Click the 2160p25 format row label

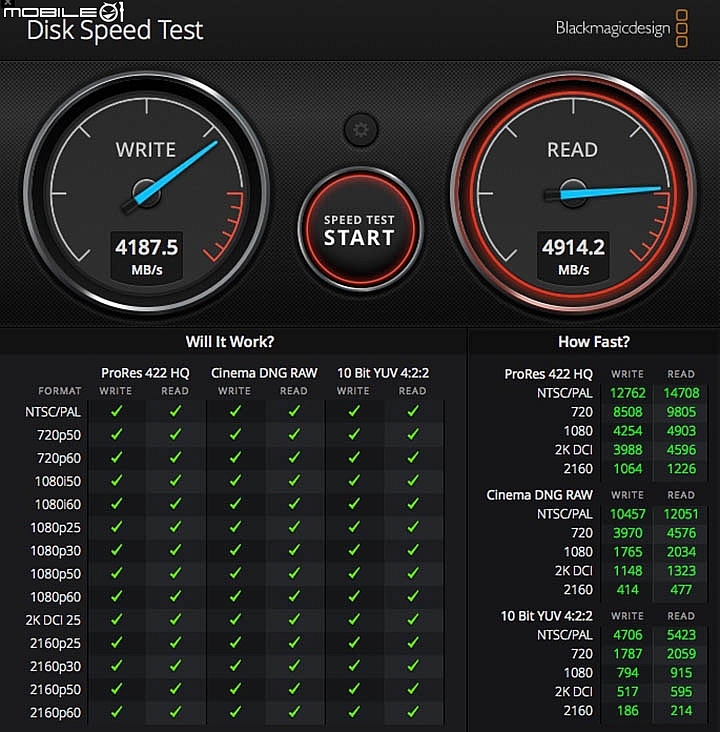click(55, 643)
